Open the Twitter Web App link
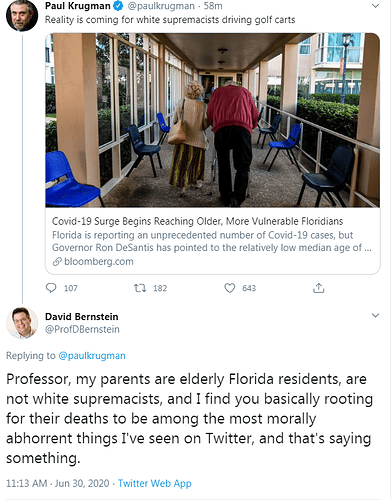This screenshot has width=392, height=500. pos(155,483)
